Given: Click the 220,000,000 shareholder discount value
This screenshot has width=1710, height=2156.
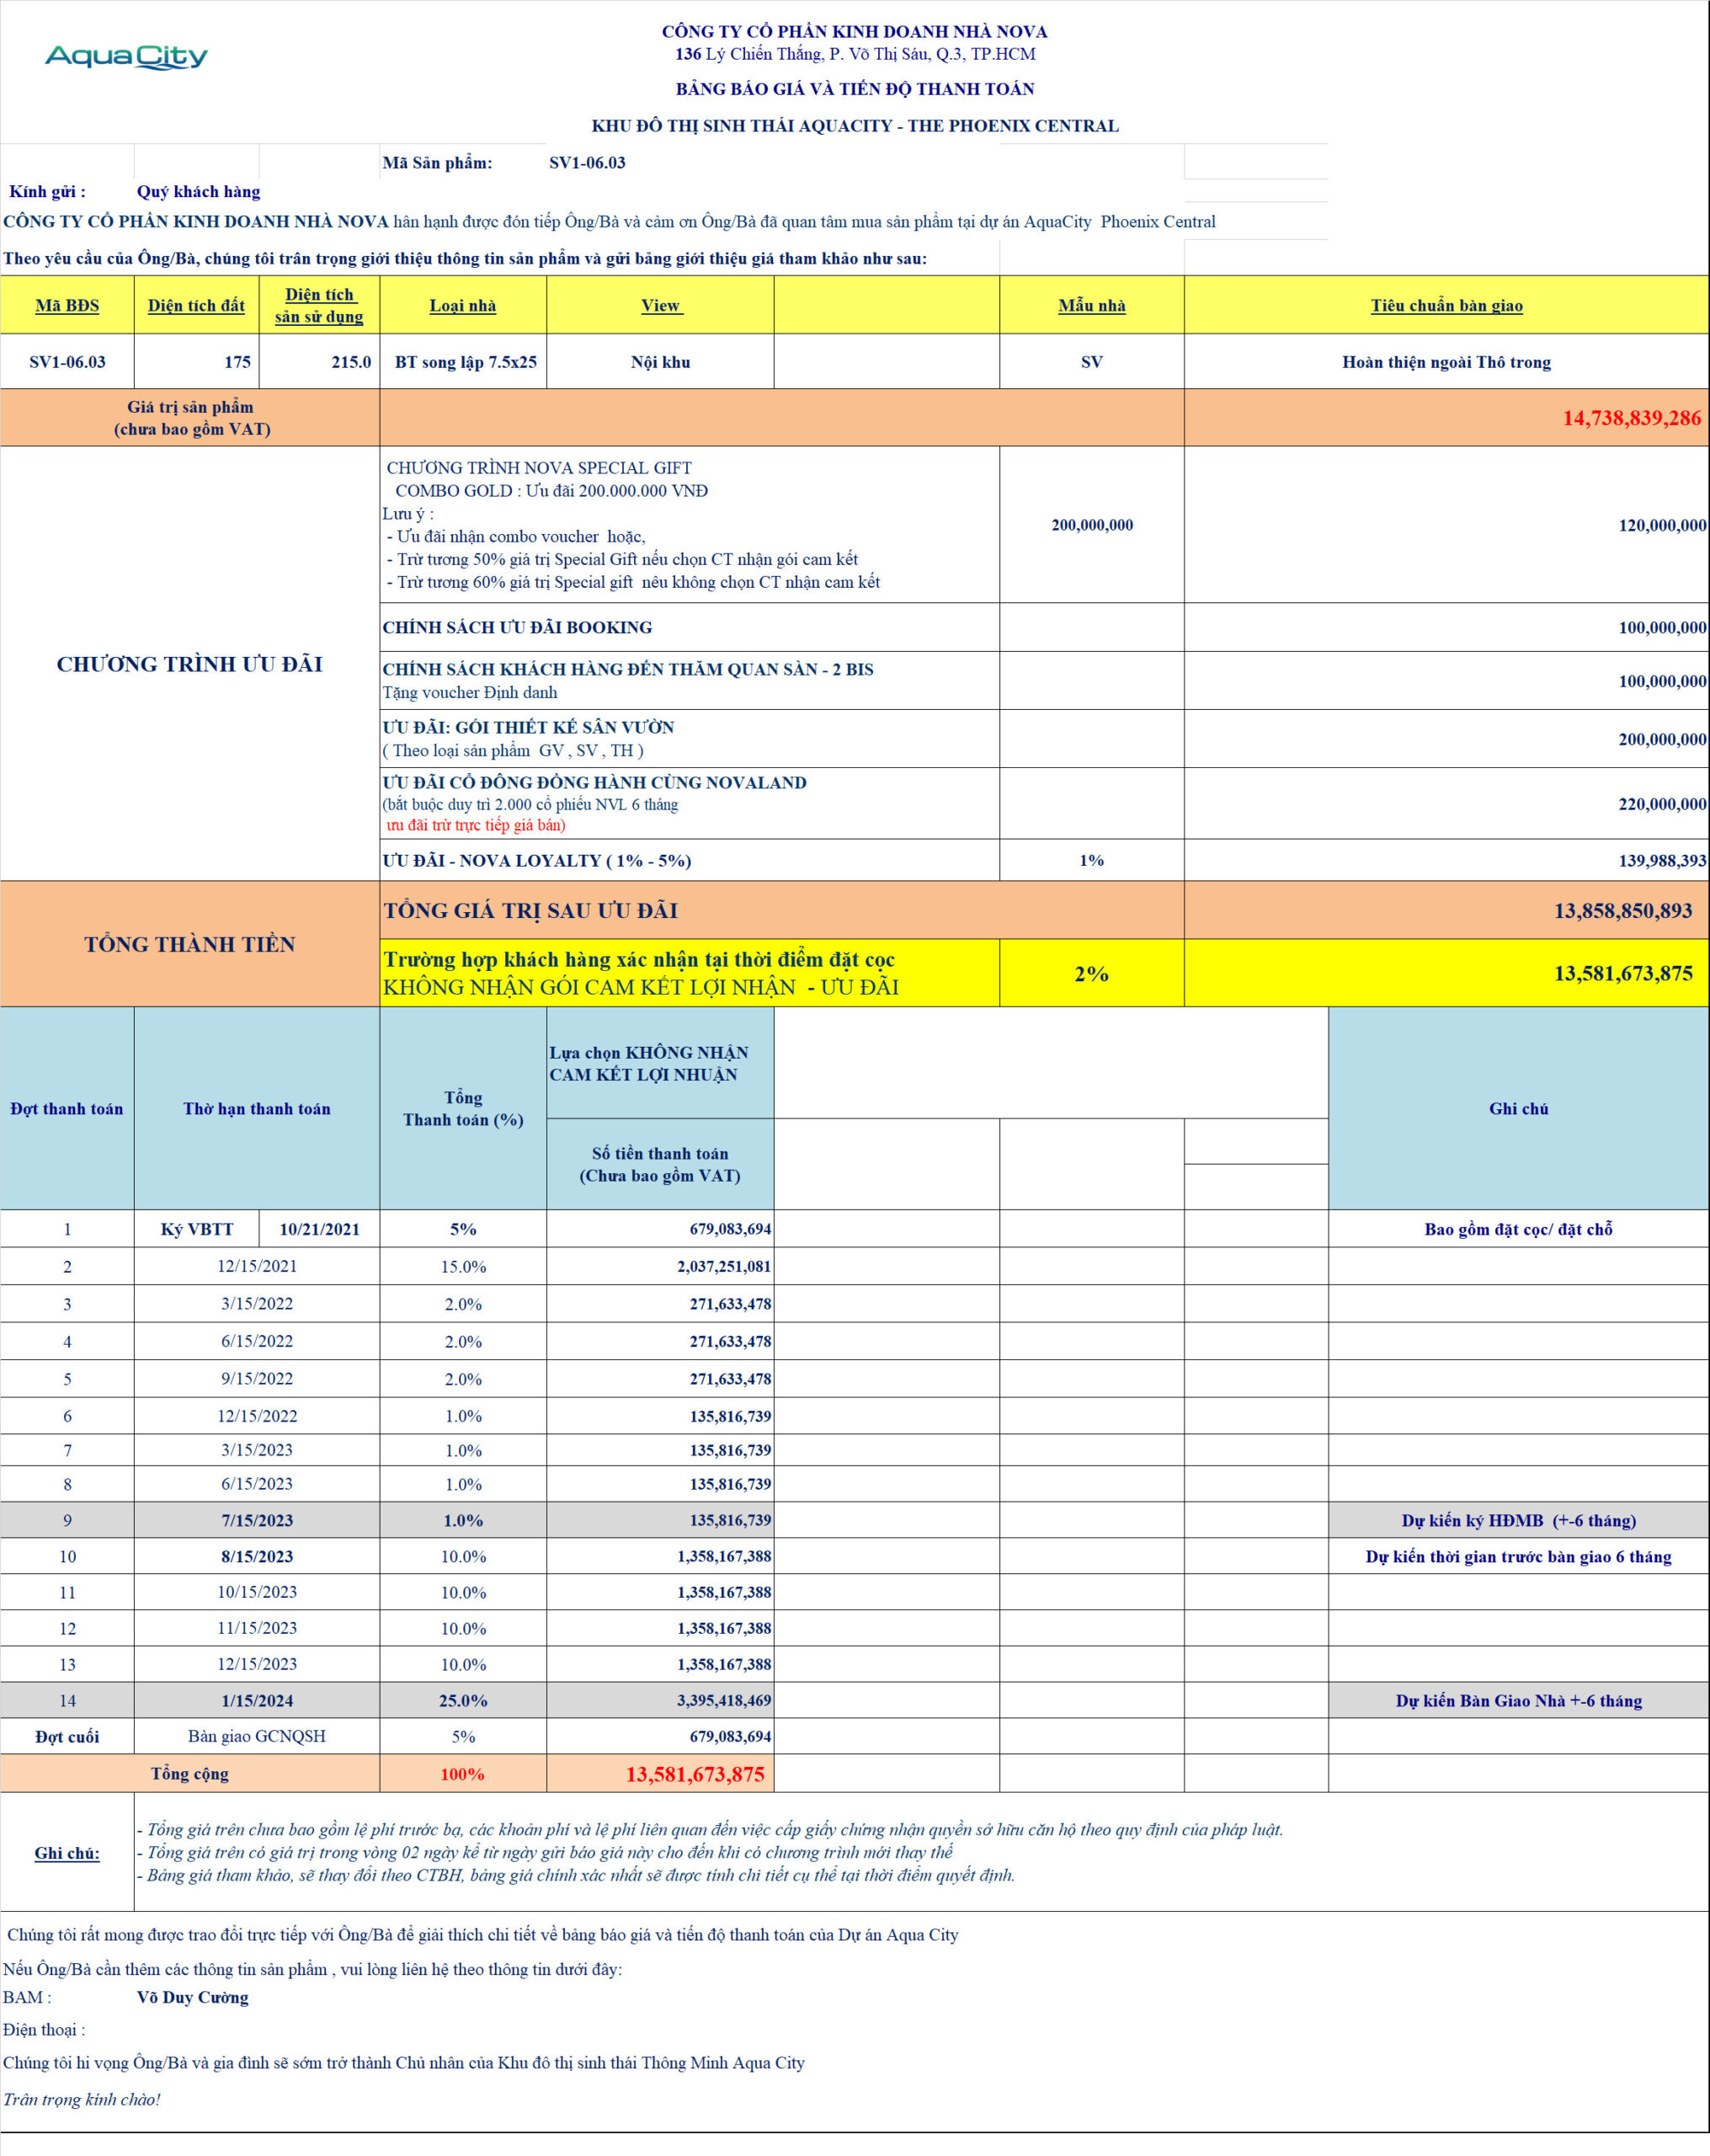Looking at the screenshot, I should [1662, 804].
